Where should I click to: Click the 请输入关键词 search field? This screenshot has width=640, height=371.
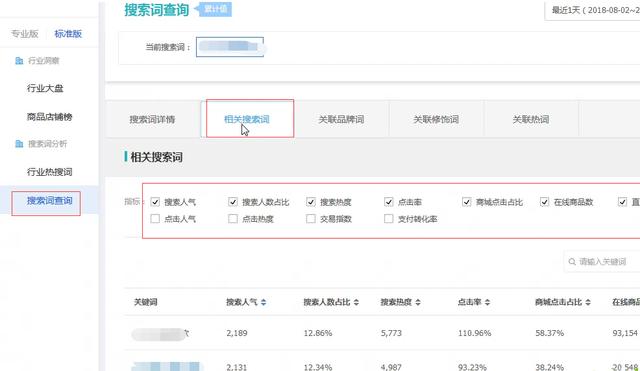tap(602, 262)
